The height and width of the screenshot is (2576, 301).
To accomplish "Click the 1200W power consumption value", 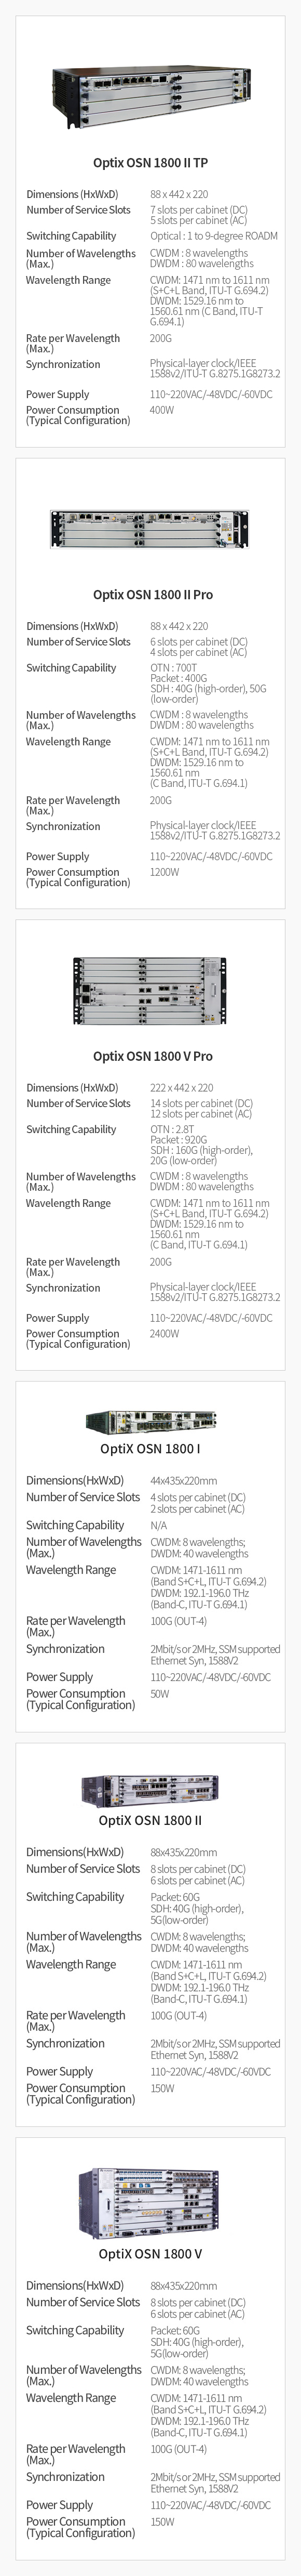I will [x=165, y=872].
